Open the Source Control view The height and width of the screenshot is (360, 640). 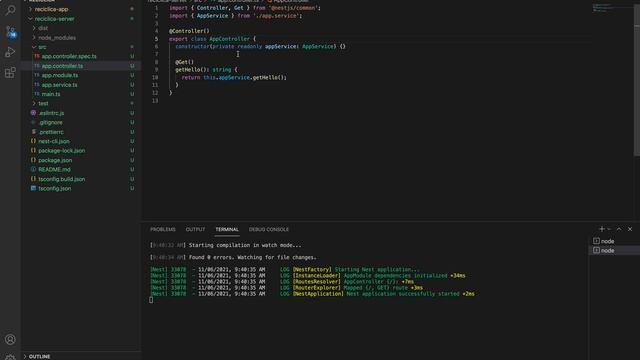coord(10,31)
